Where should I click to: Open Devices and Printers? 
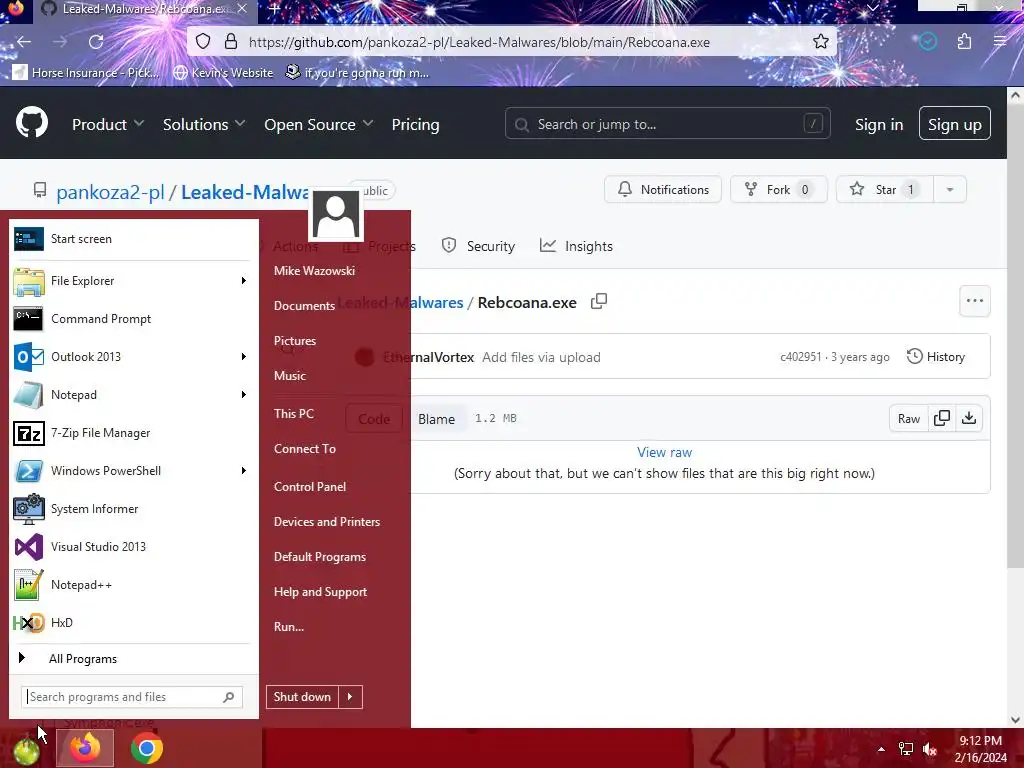tap(327, 522)
